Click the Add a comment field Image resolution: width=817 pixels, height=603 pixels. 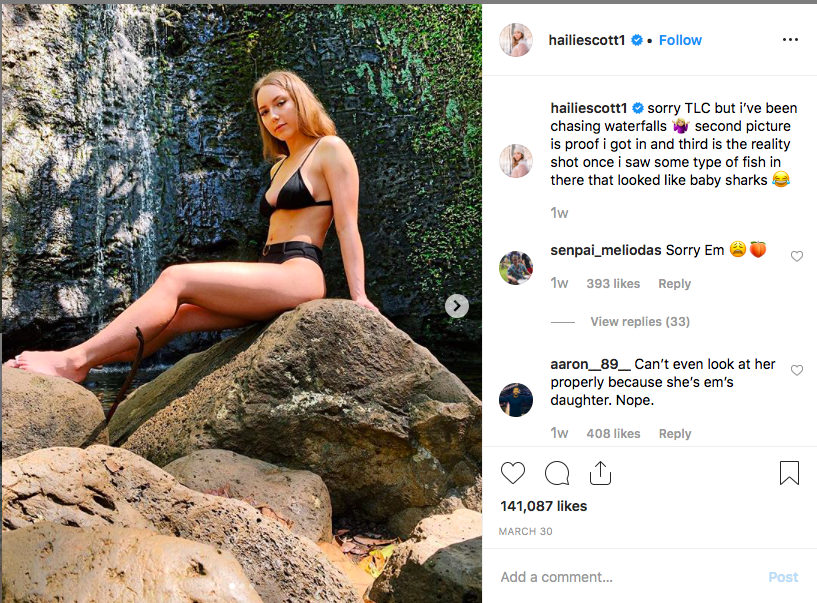620,577
